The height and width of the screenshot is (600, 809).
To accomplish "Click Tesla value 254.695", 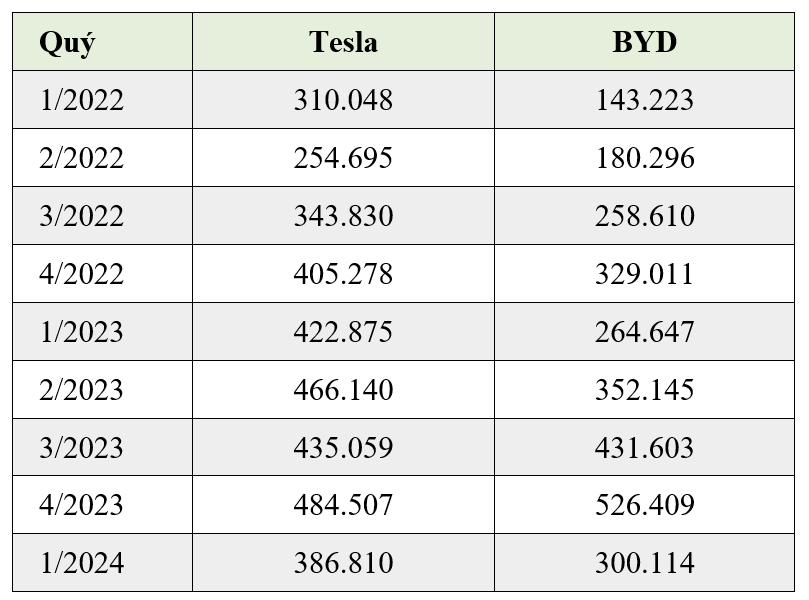I will click(343, 159).
